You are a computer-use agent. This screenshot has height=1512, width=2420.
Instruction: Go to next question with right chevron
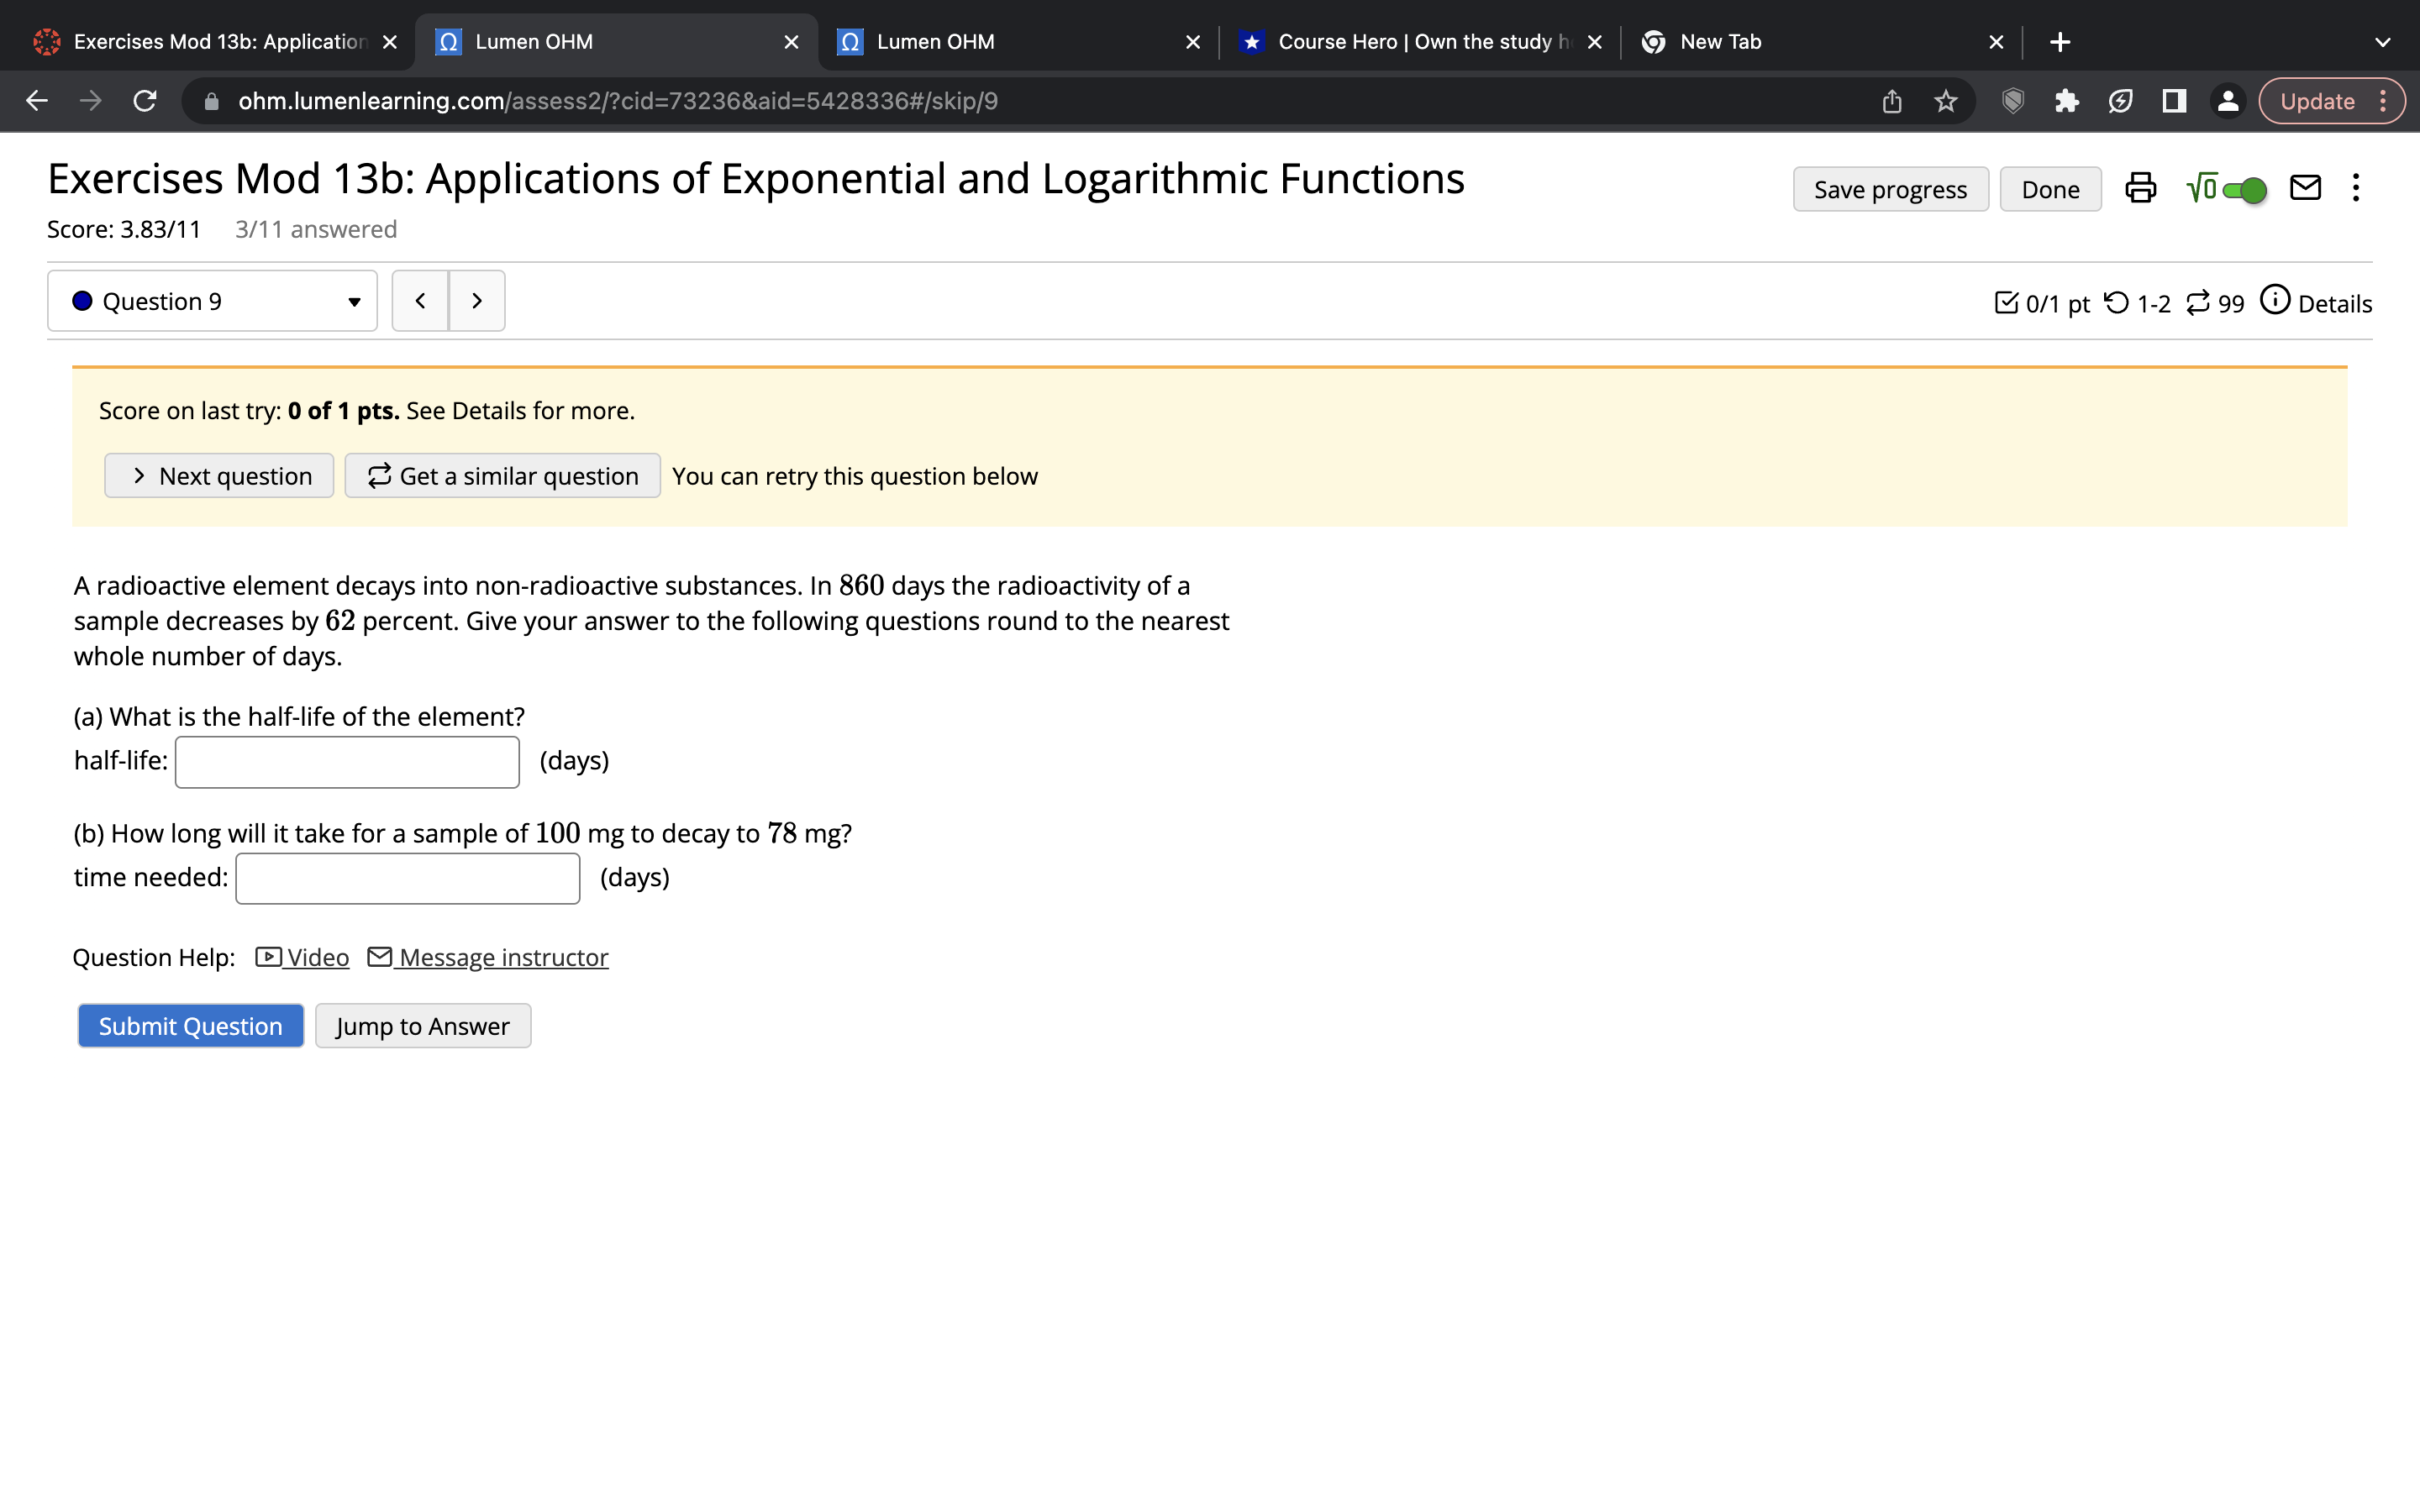(x=477, y=301)
